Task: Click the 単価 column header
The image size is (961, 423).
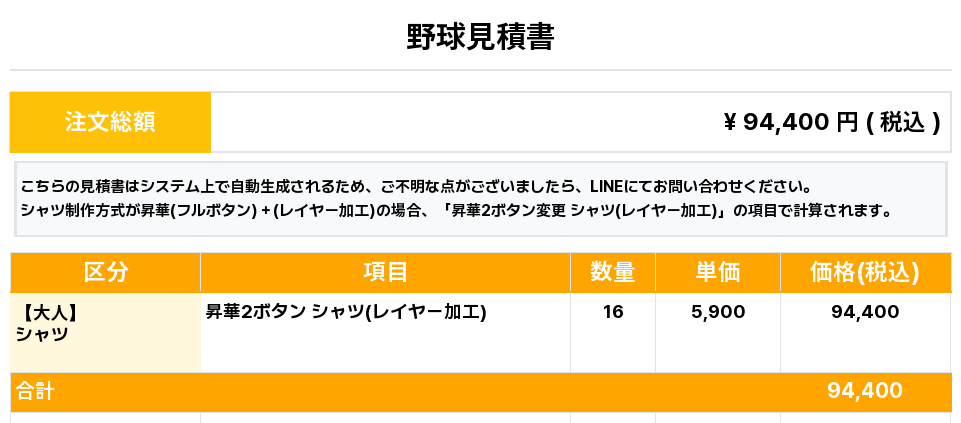Action: (717, 272)
